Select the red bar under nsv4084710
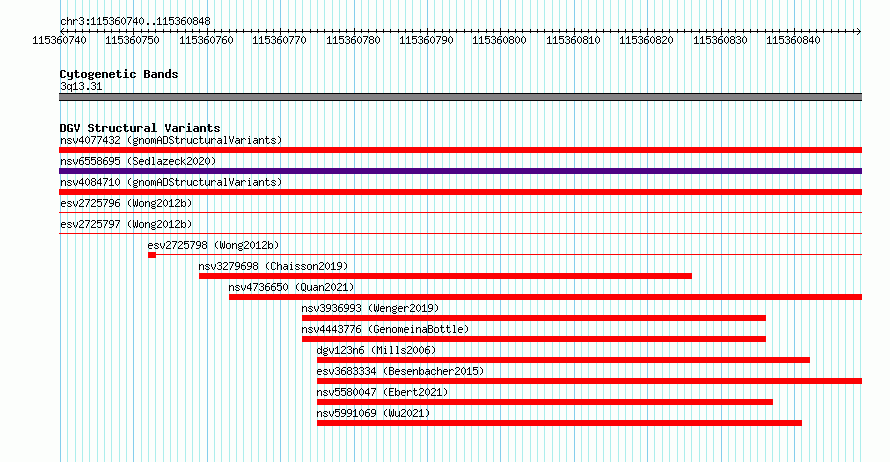This screenshot has width=890, height=462. [x=460, y=192]
